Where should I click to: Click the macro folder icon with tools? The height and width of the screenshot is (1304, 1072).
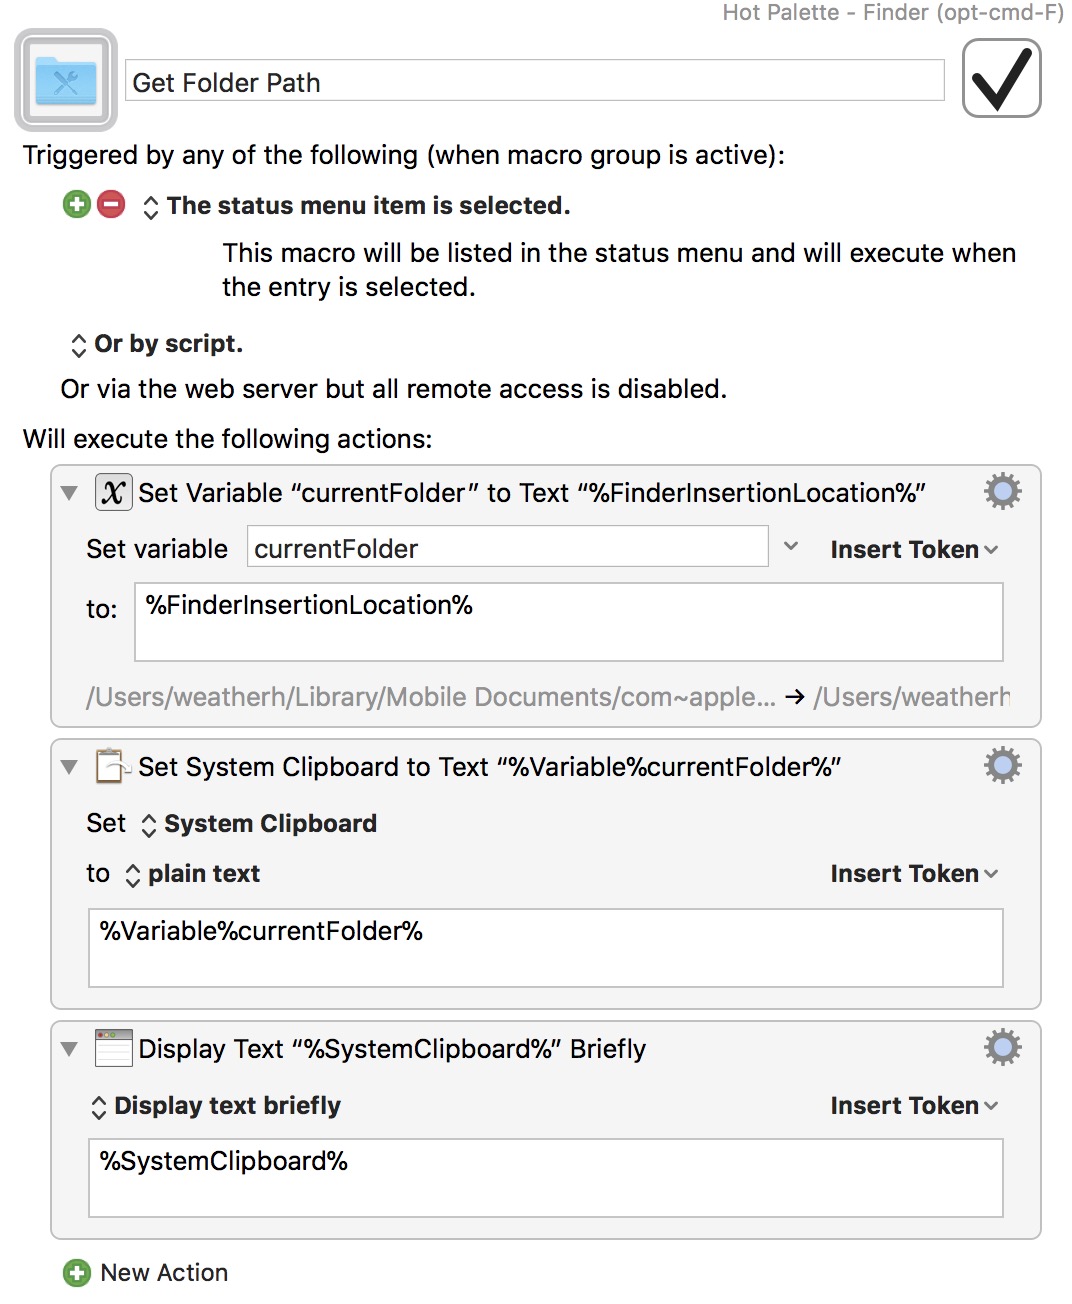point(66,80)
